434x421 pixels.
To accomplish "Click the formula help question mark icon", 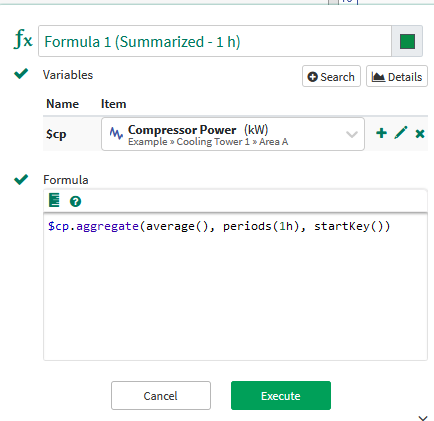I will 75,201.
